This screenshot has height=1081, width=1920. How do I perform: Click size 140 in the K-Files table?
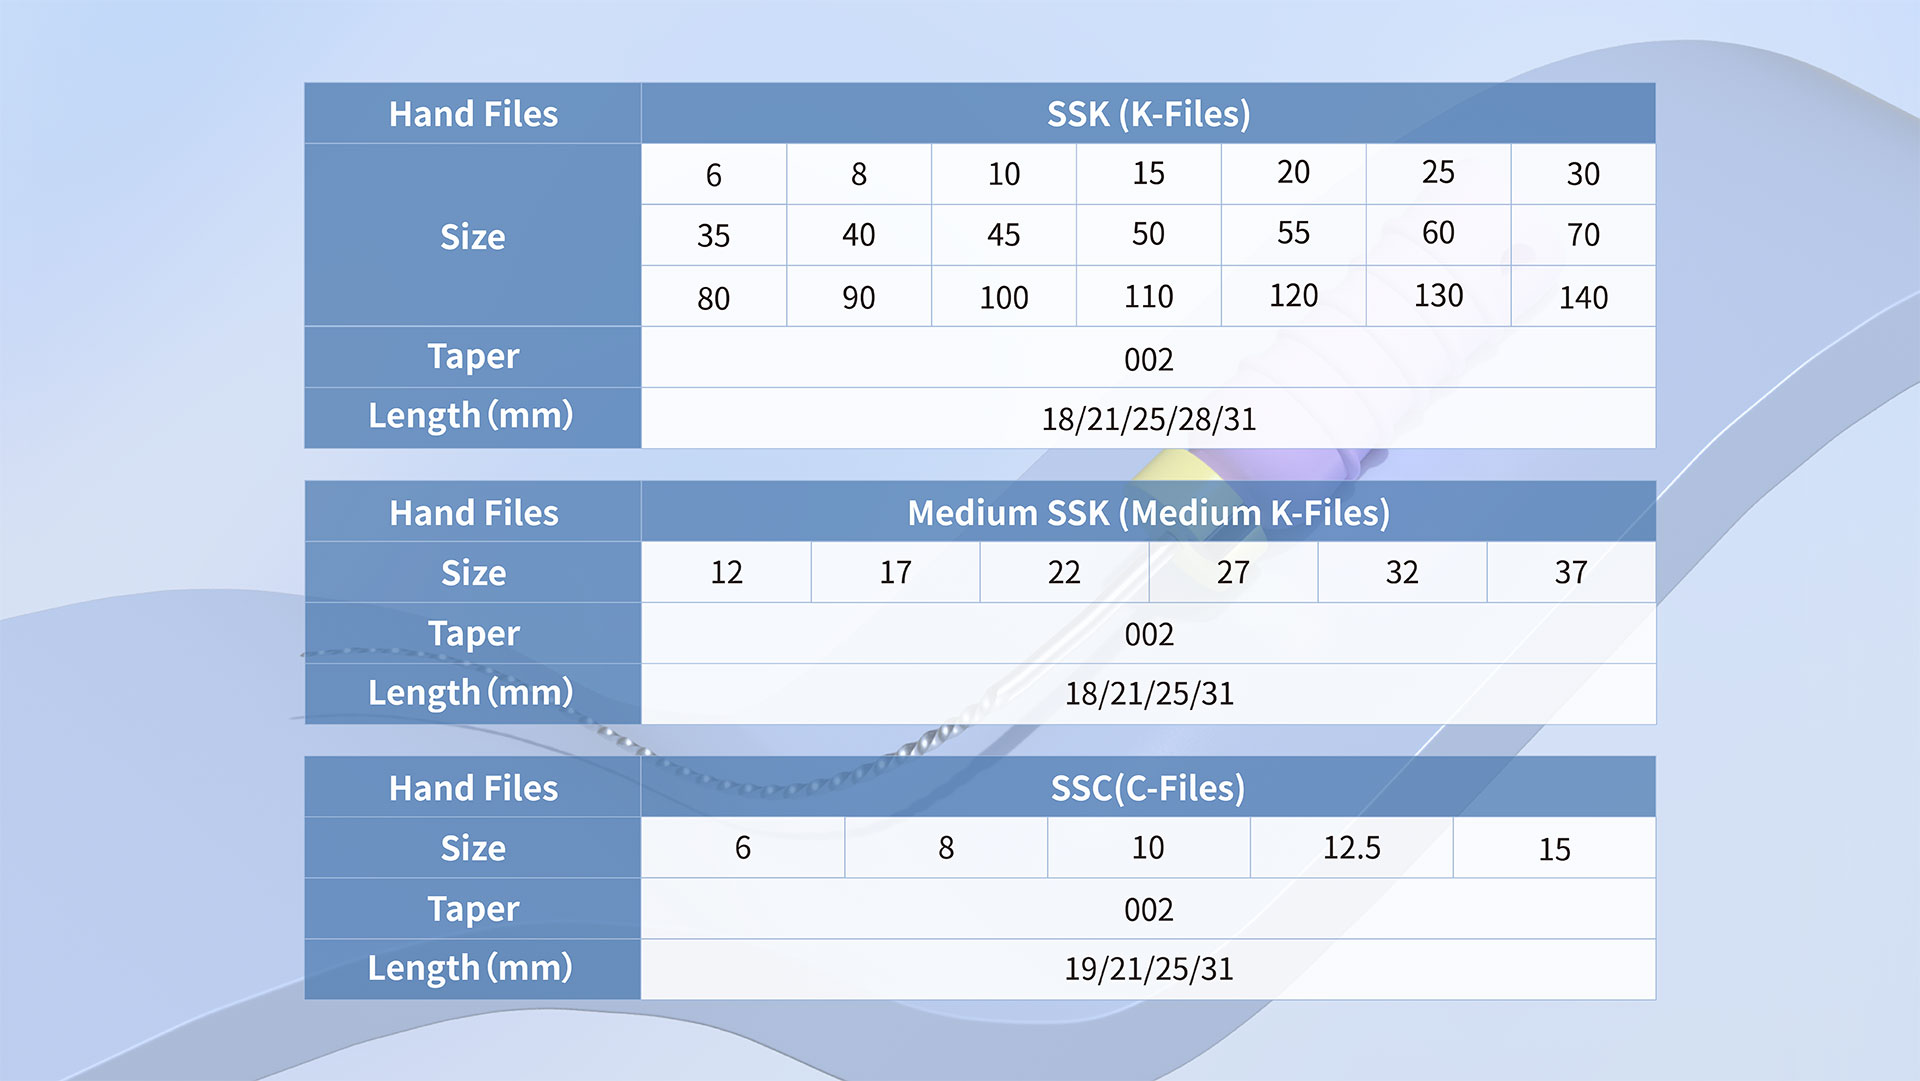pyautogui.click(x=1583, y=297)
